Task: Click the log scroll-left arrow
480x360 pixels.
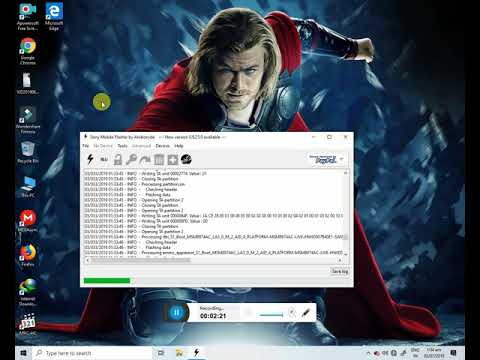Action: pos(88,260)
